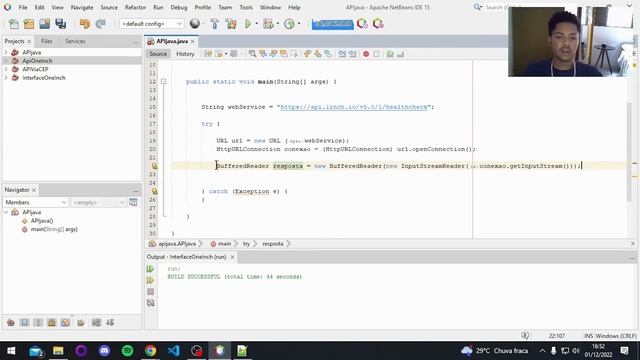
Task: Click the Debug Project icon
Action: (x=268, y=24)
